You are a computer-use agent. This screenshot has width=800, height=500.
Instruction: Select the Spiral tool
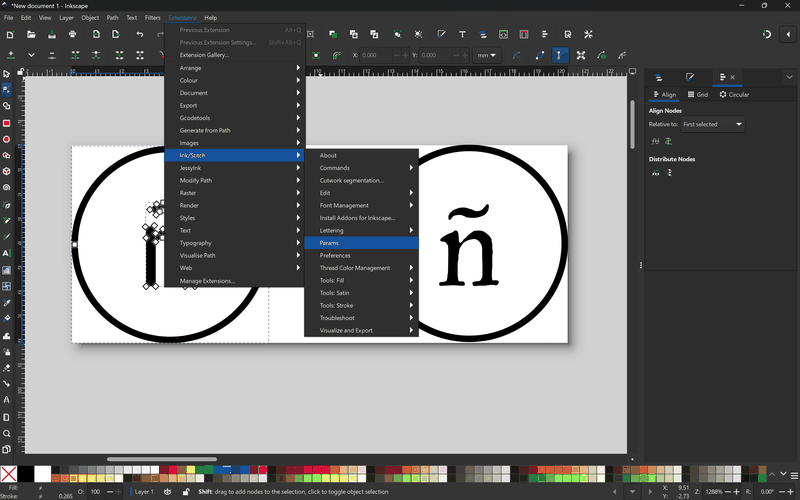click(x=6, y=187)
